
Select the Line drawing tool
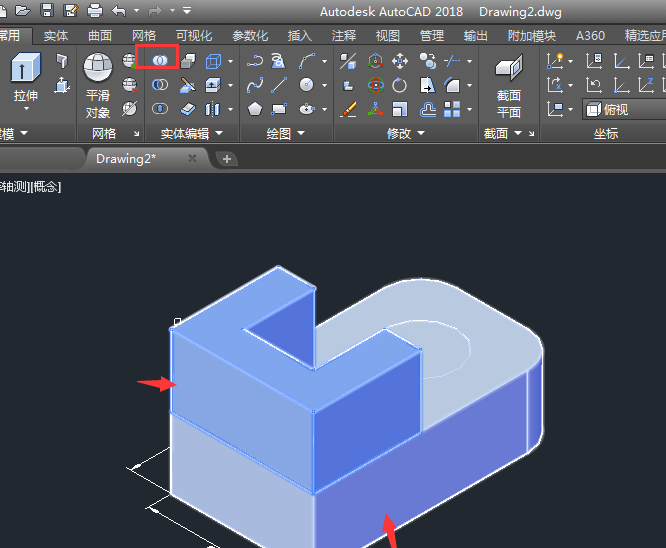click(280, 85)
